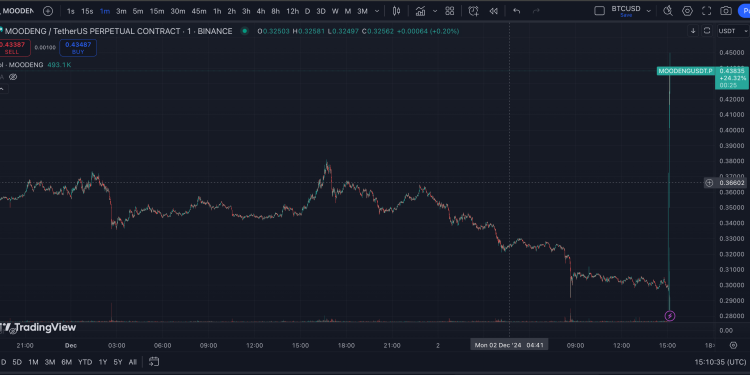Set date range to 5Y

click(x=118, y=362)
